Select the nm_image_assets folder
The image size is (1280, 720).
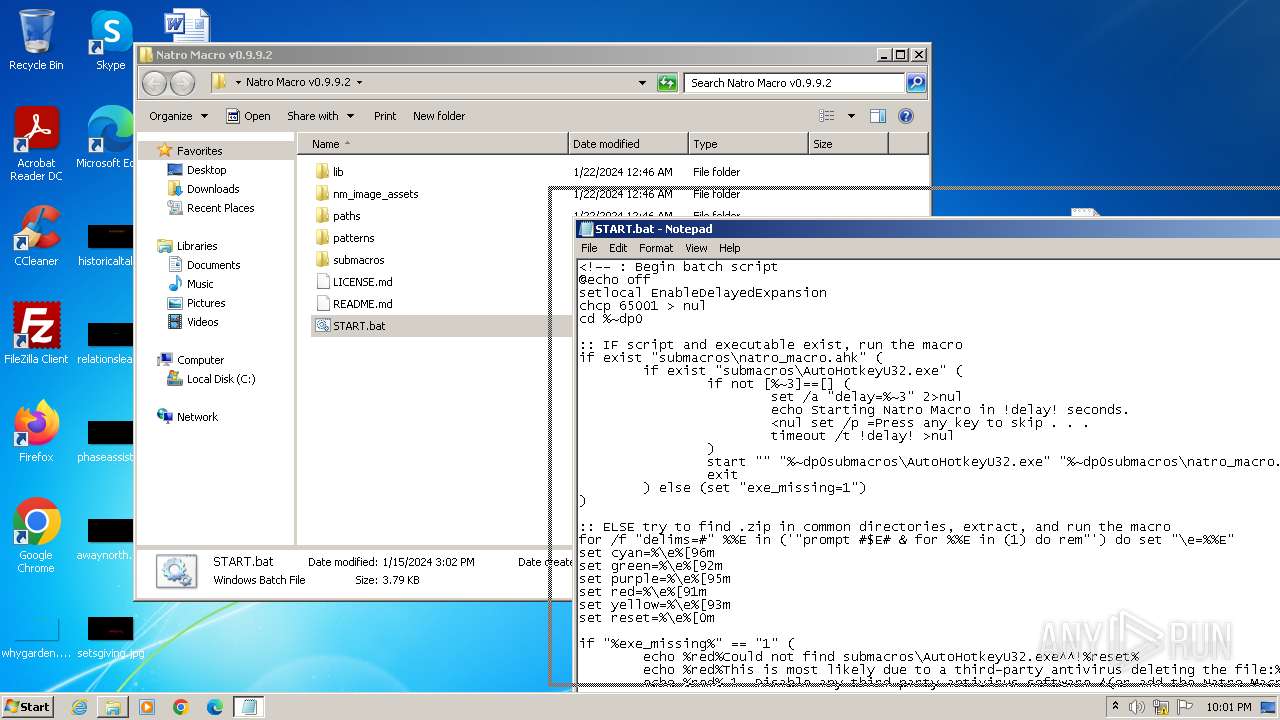pyautogui.click(x=375, y=194)
